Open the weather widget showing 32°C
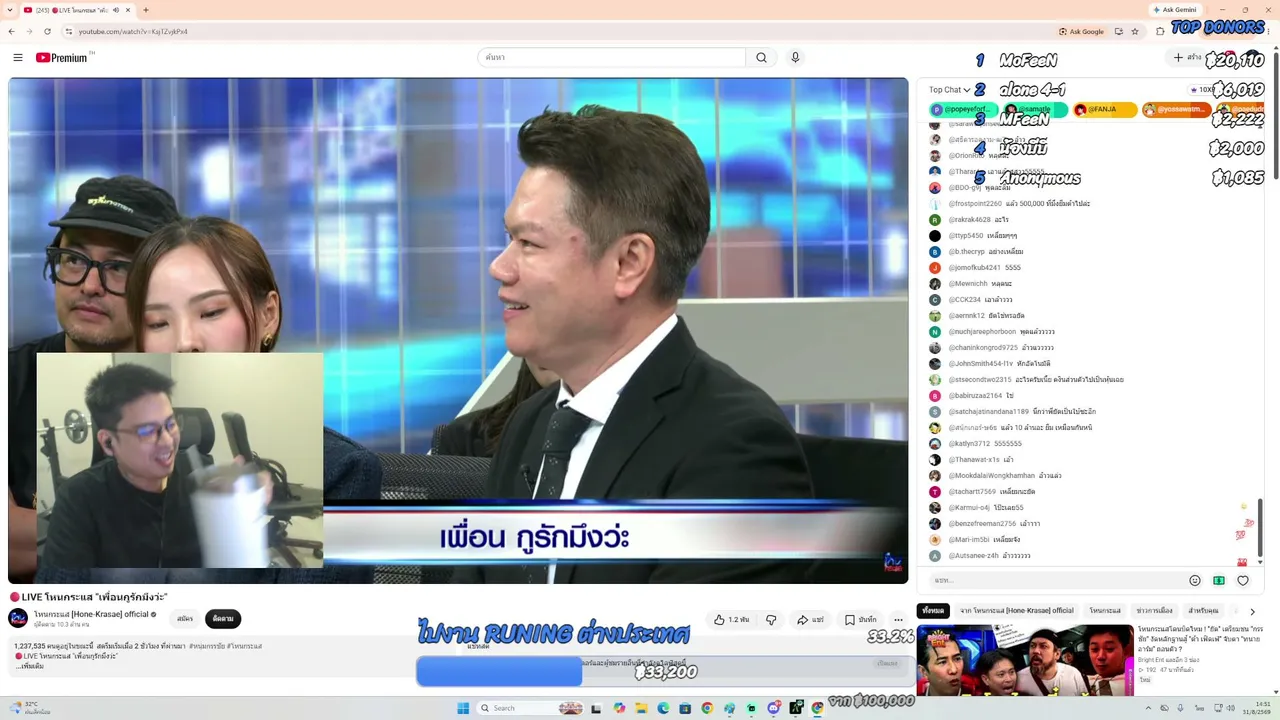 30,708
